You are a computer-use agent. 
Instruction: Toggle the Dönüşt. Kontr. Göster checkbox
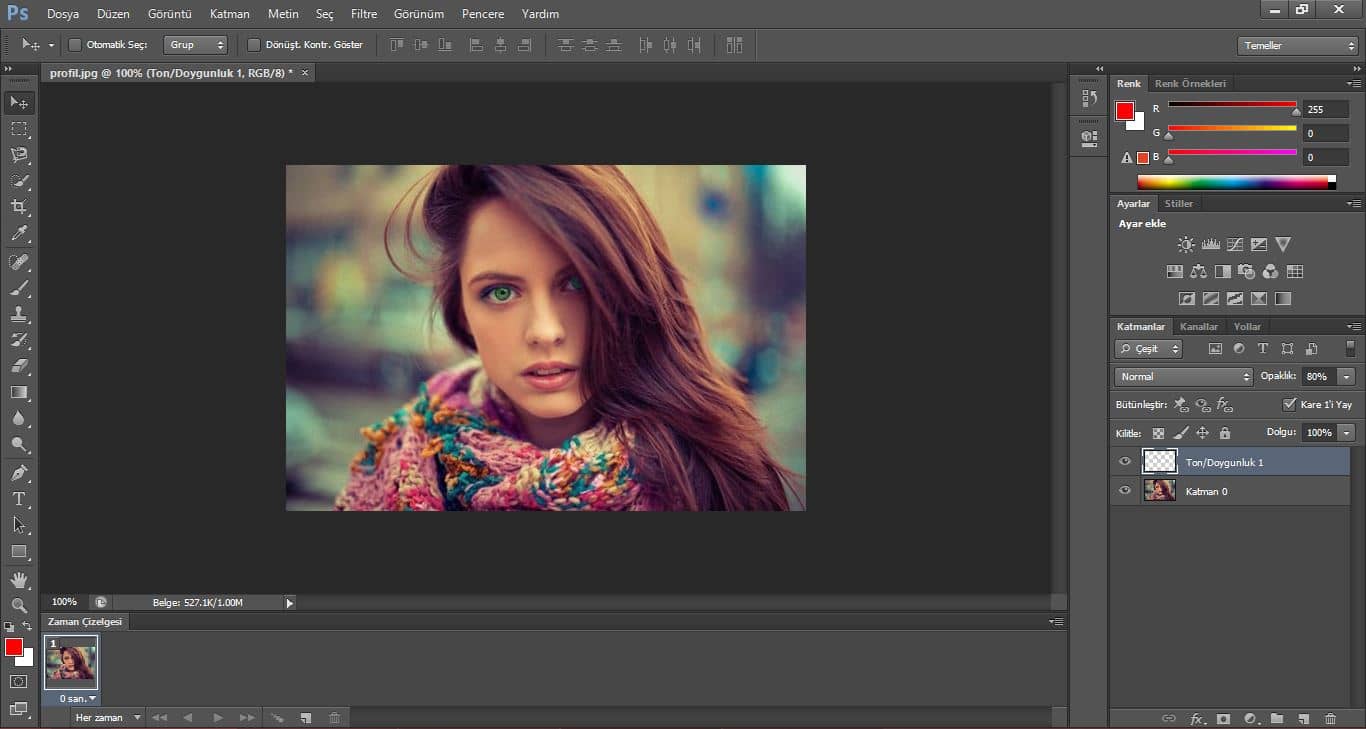point(254,45)
